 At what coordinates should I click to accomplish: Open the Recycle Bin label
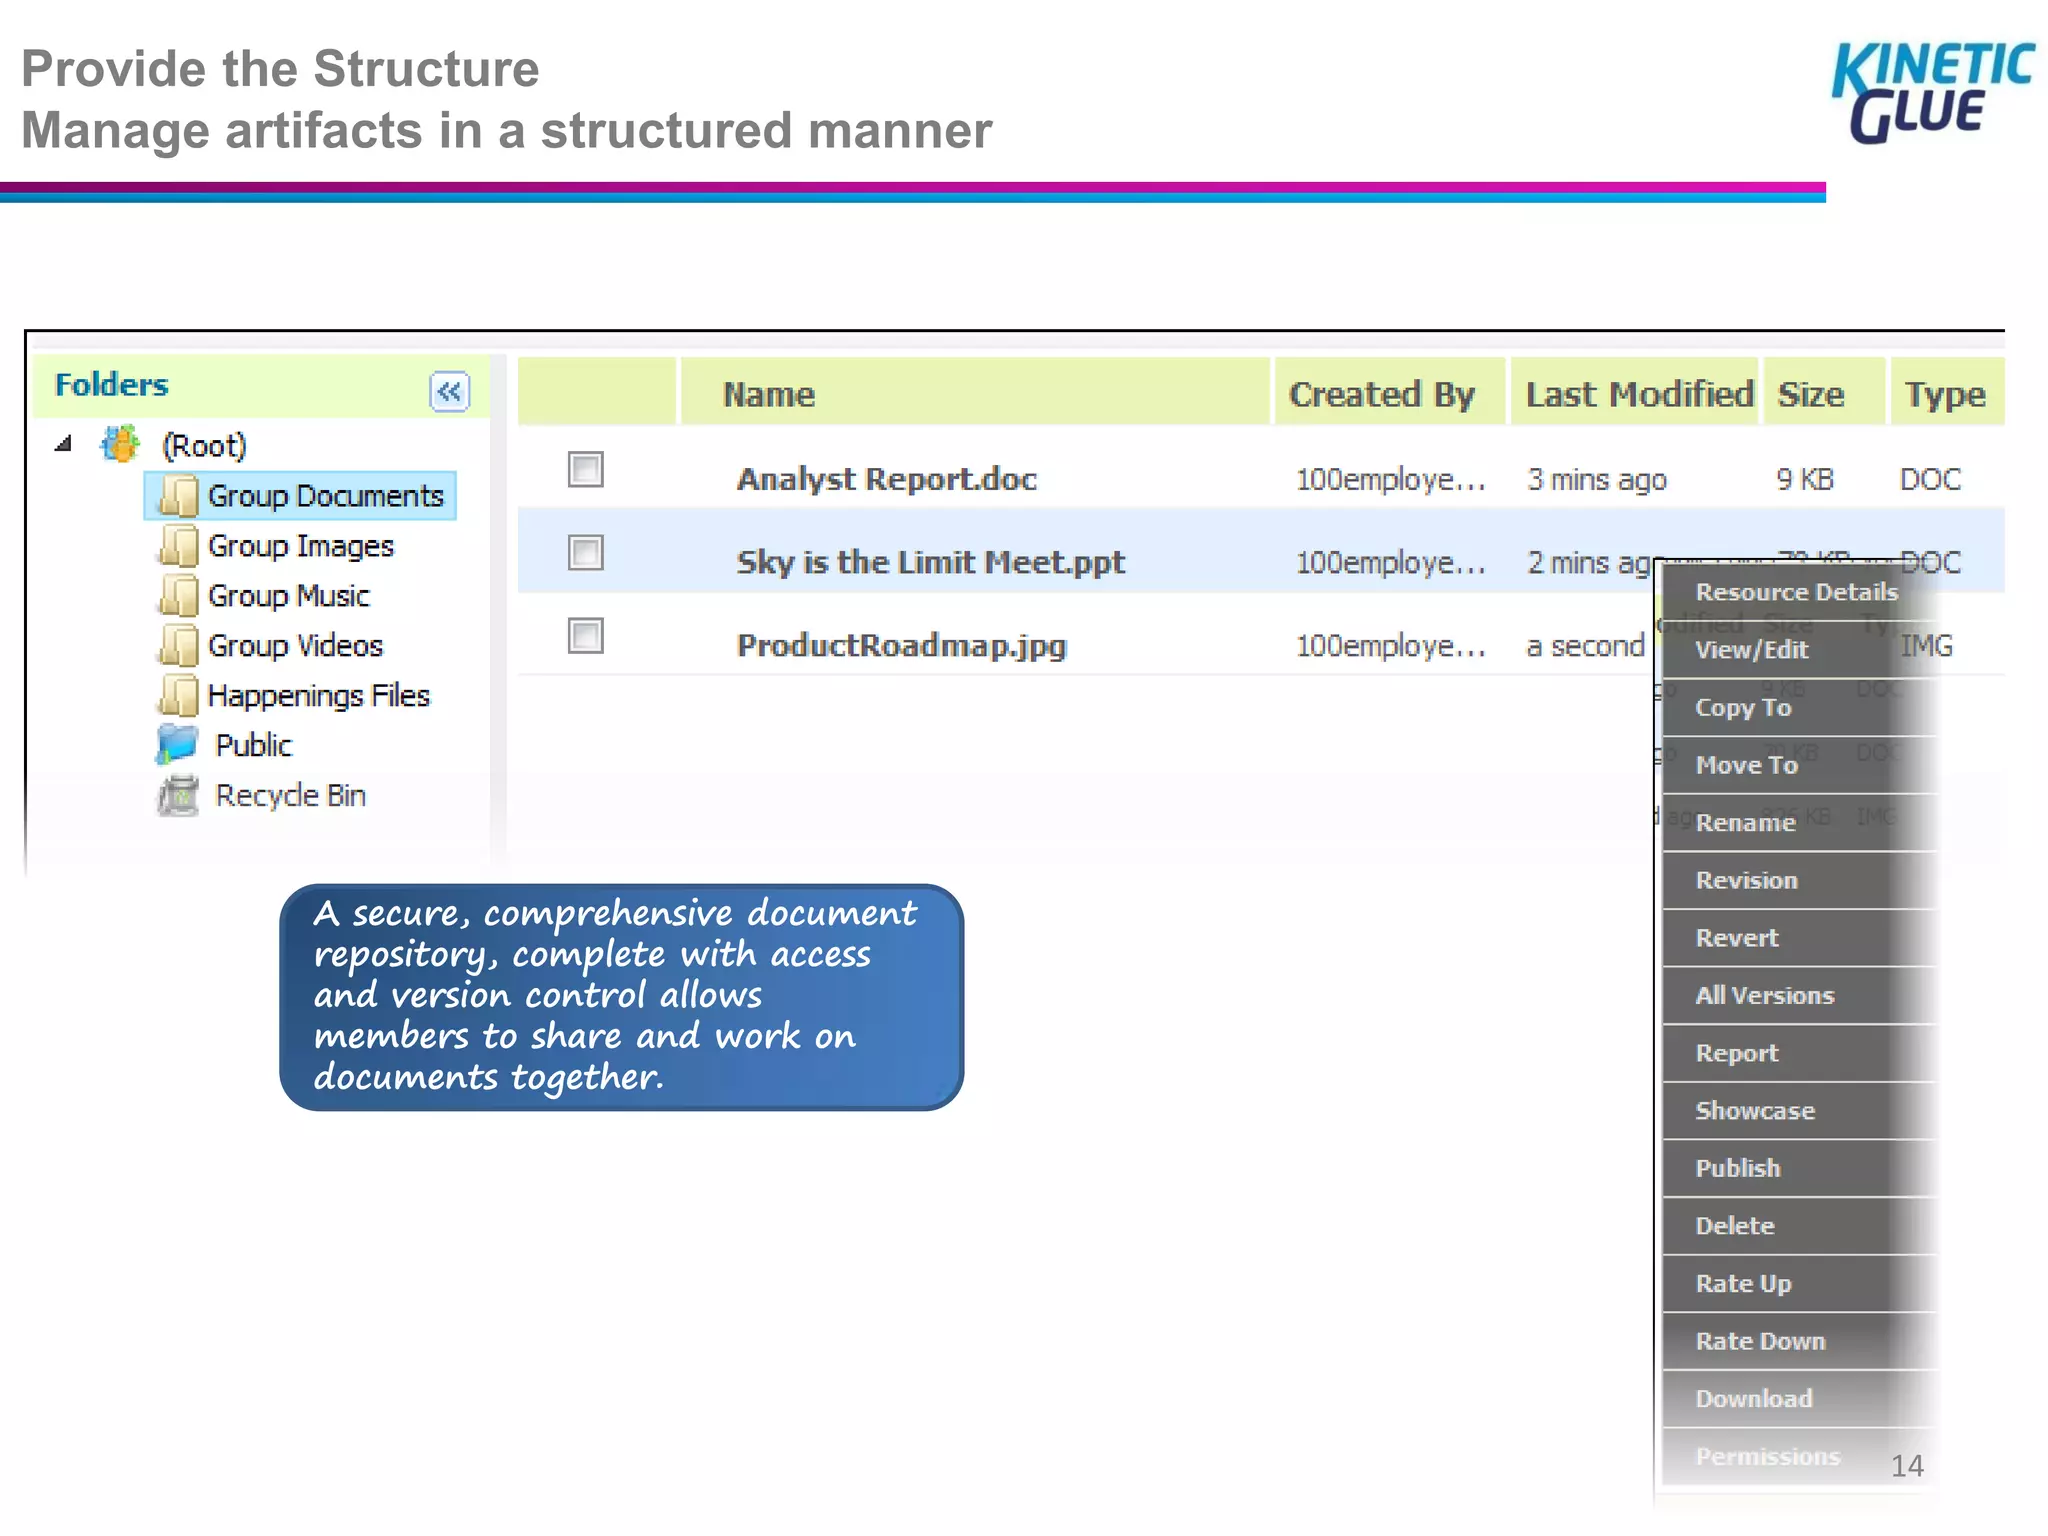[290, 796]
